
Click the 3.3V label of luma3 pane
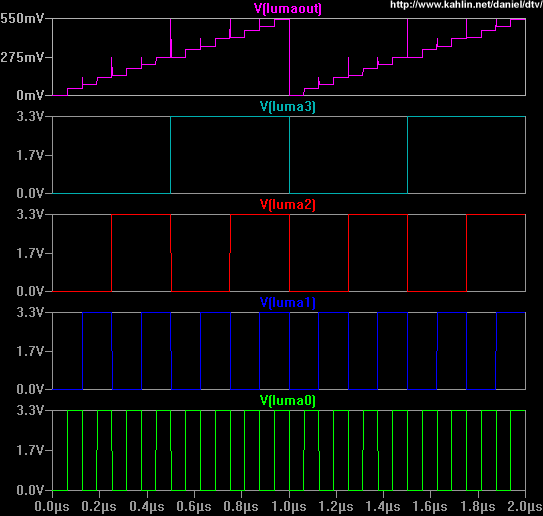coord(30,116)
